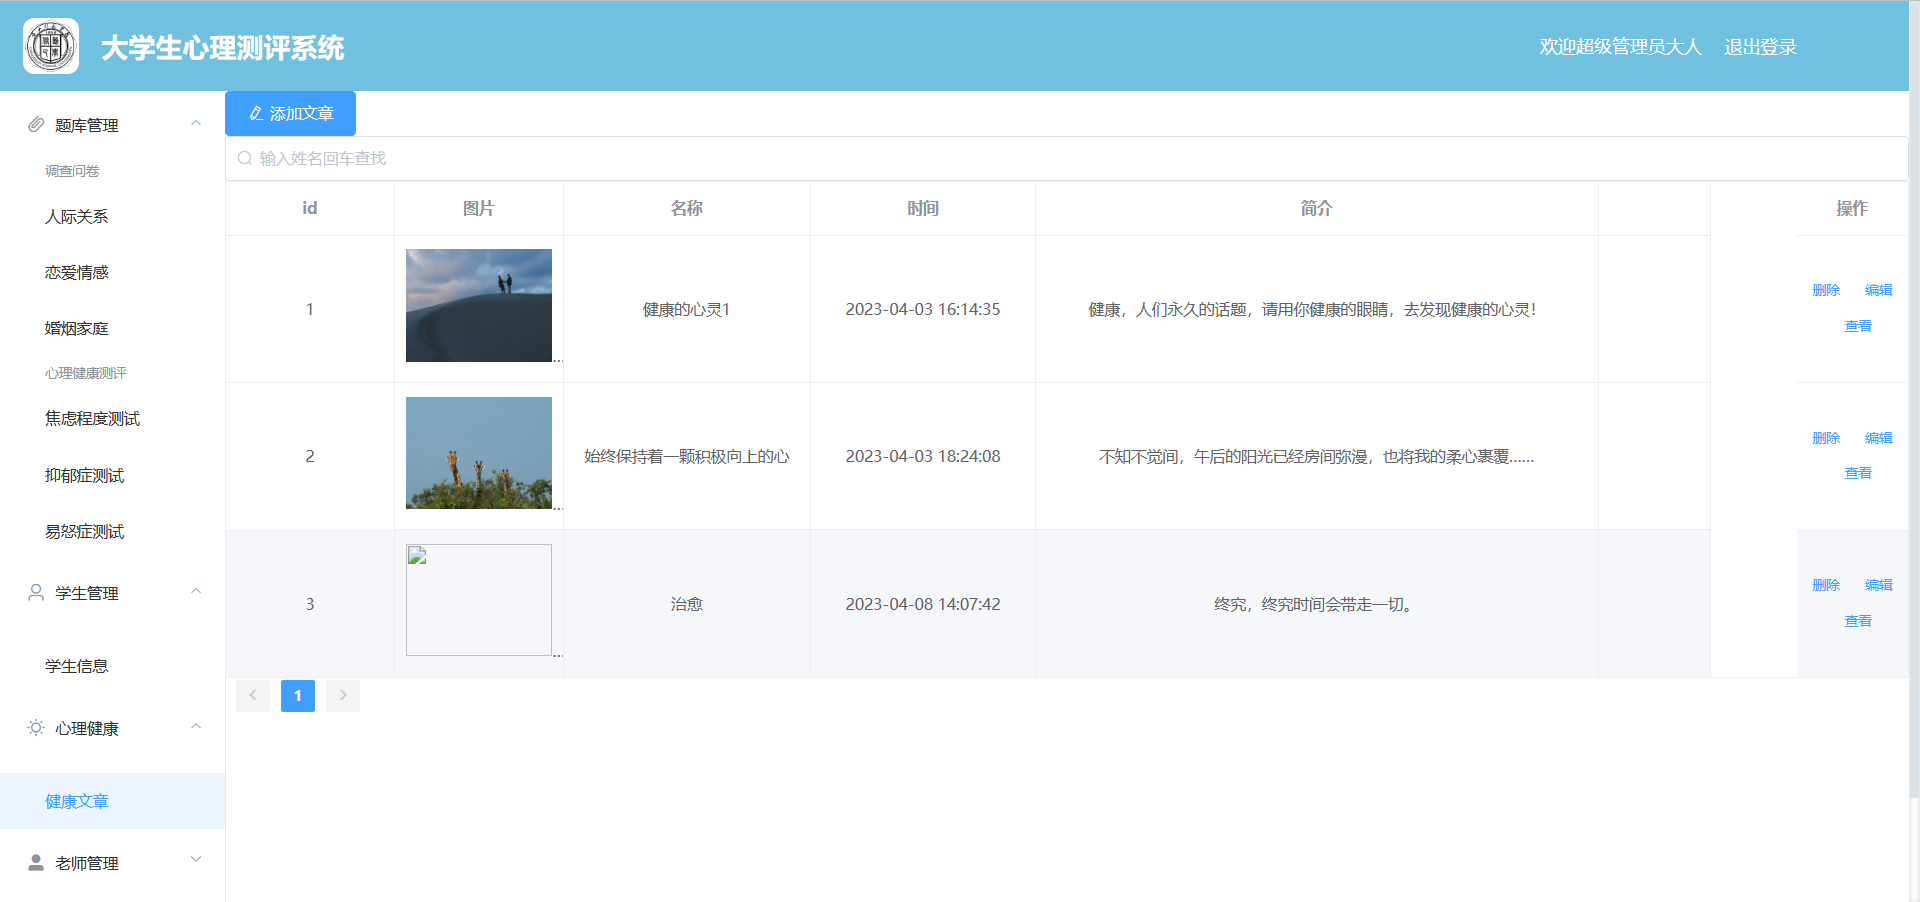Collapse the 学生管理 menu chevron
This screenshot has width=1920, height=902.
(196, 591)
